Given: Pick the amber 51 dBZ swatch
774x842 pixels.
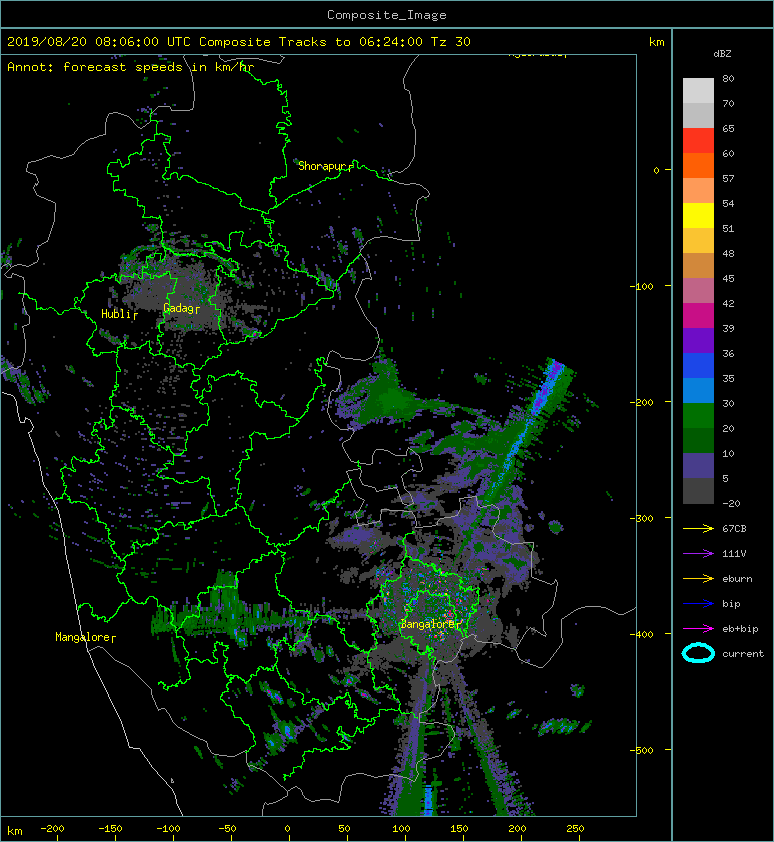Looking at the screenshot, I should pyautogui.click(x=698, y=241).
